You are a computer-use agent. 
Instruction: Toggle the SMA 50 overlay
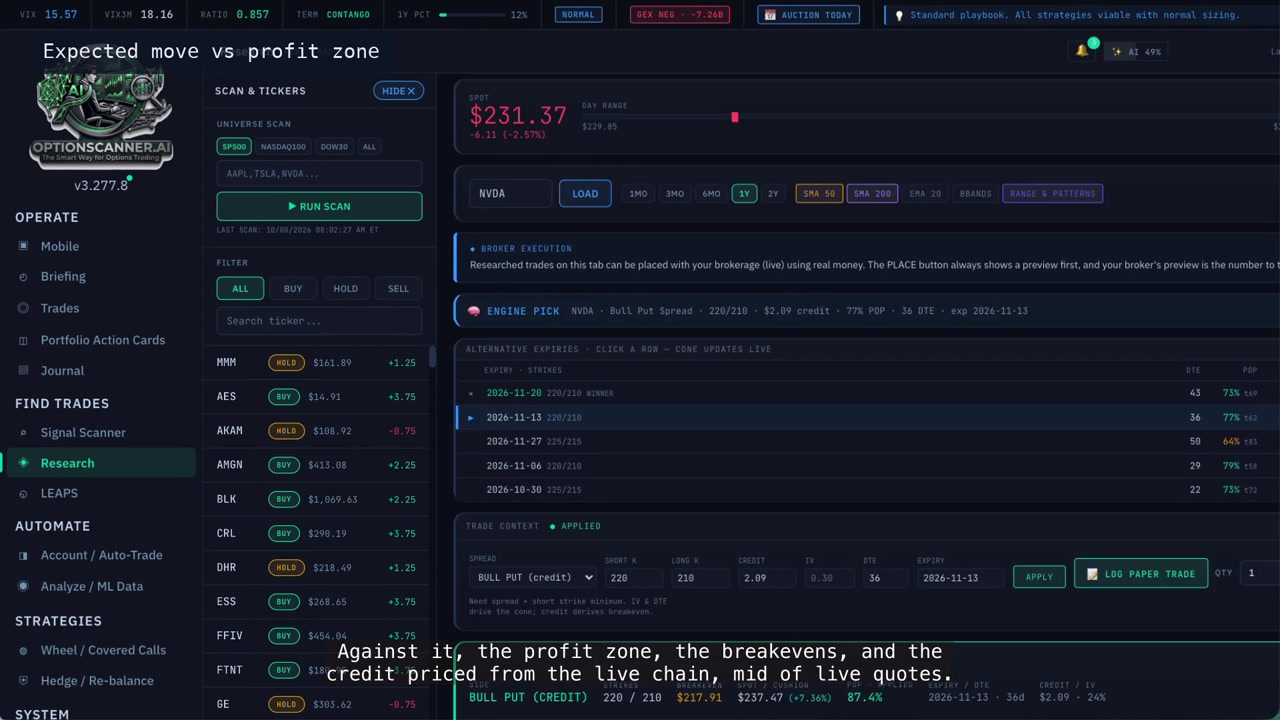tap(818, 194)
